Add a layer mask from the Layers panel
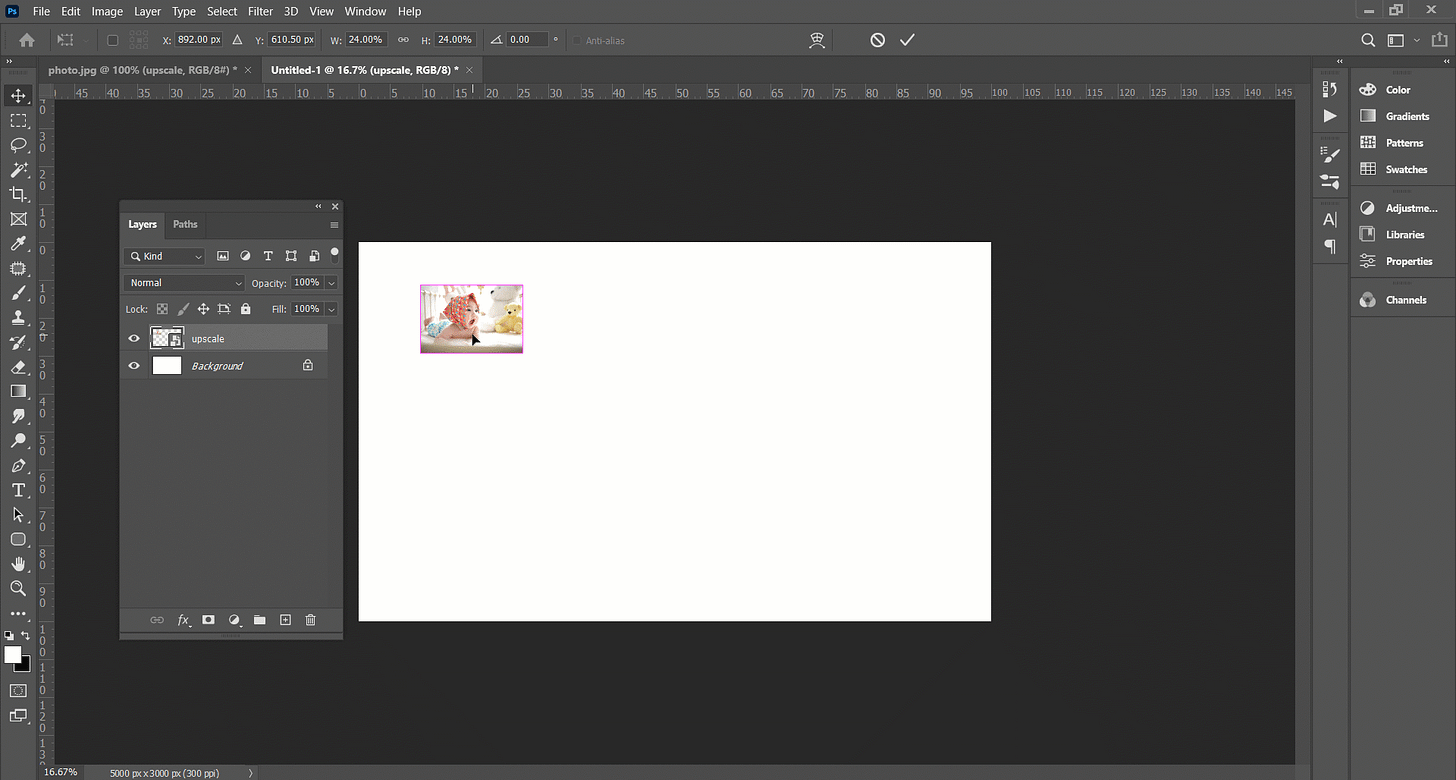Screen dimensions: 1456x780 pos(208,620)
